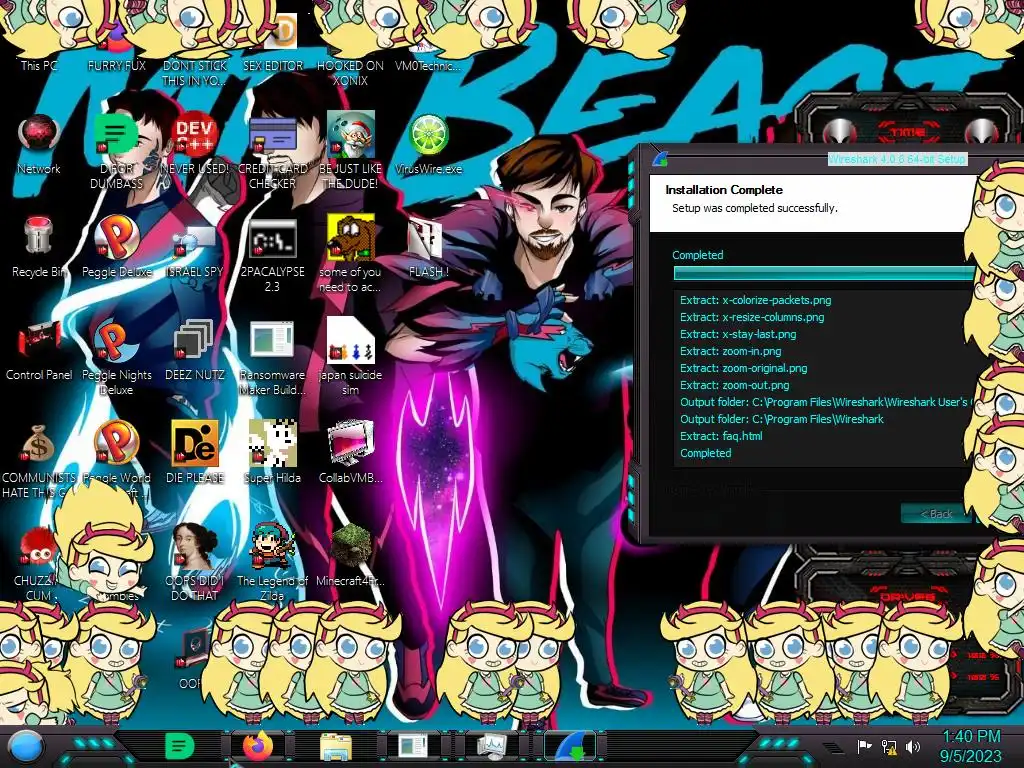Viewport: 1024px width, 768px height.
Task: Open File Explorer from the taskbar
Action: [x=336, y=746]
